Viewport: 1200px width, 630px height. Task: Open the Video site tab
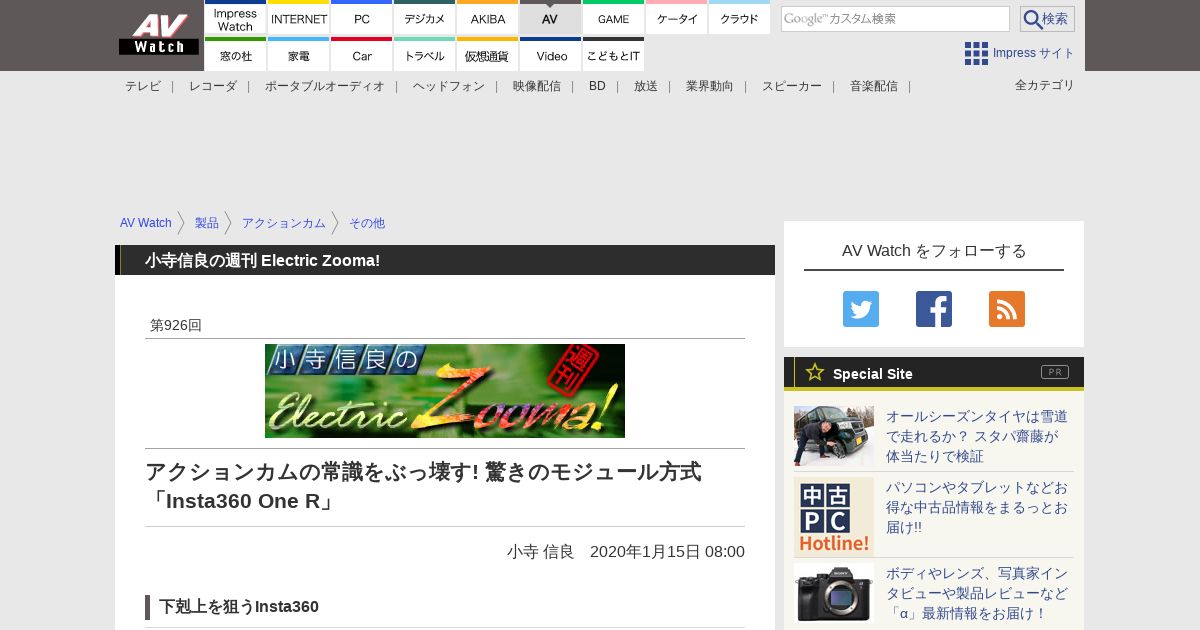tap(550, 55)
